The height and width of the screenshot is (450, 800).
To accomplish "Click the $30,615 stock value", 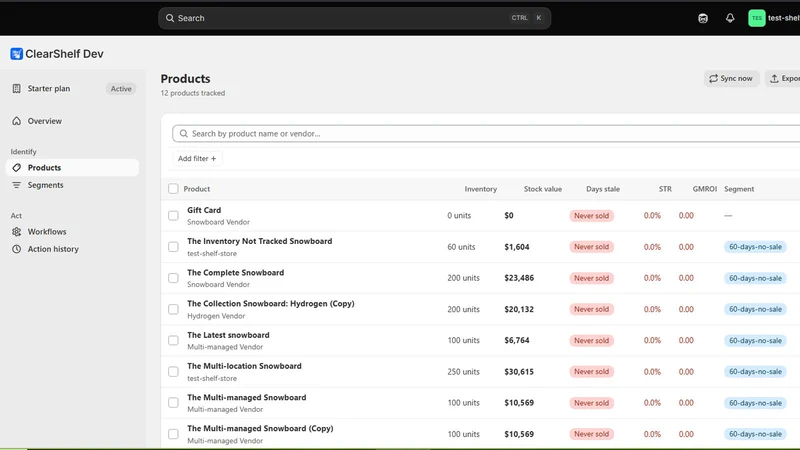I will pyautogui.click(x=519, y=371).
